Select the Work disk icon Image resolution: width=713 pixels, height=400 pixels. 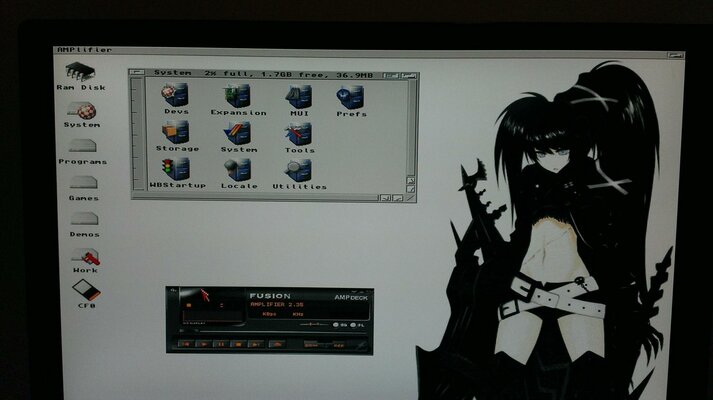pos(85,255)
